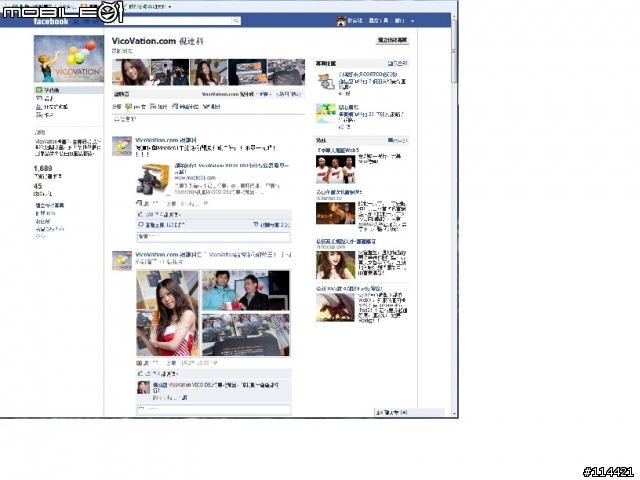Click the commenter's avatar on second post

tap(143, 387)
